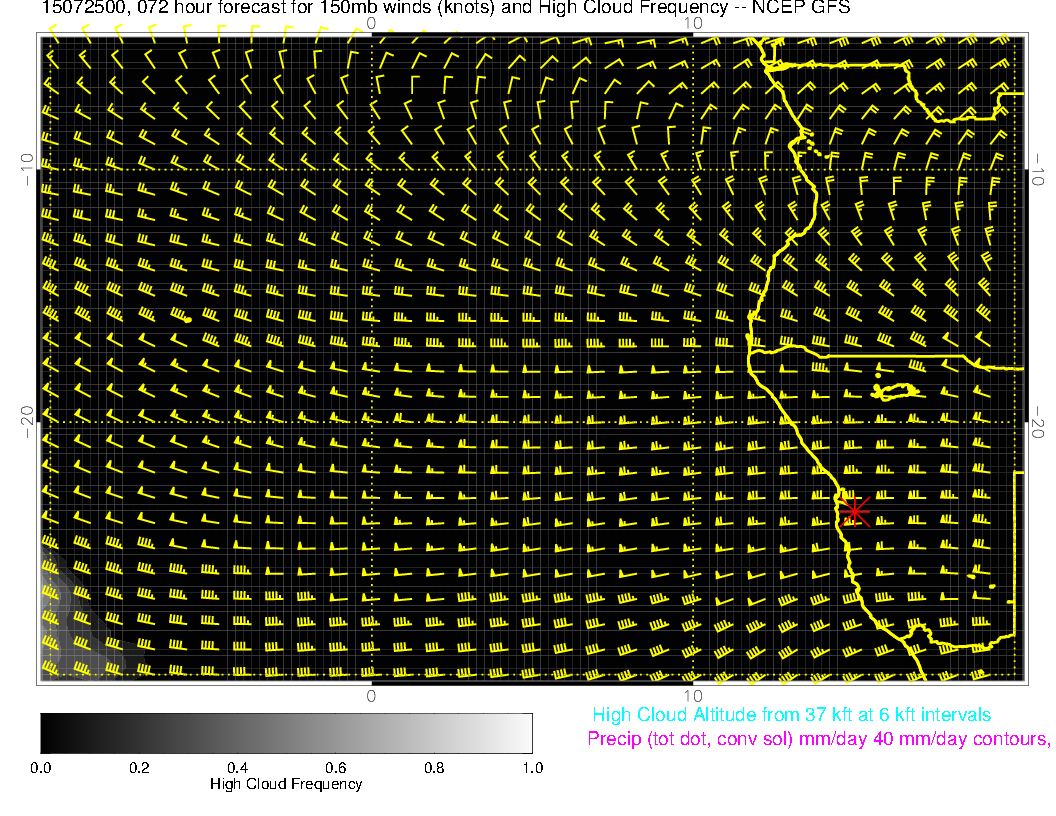Click the 0.8 colorbar tick label

[434, 767]
